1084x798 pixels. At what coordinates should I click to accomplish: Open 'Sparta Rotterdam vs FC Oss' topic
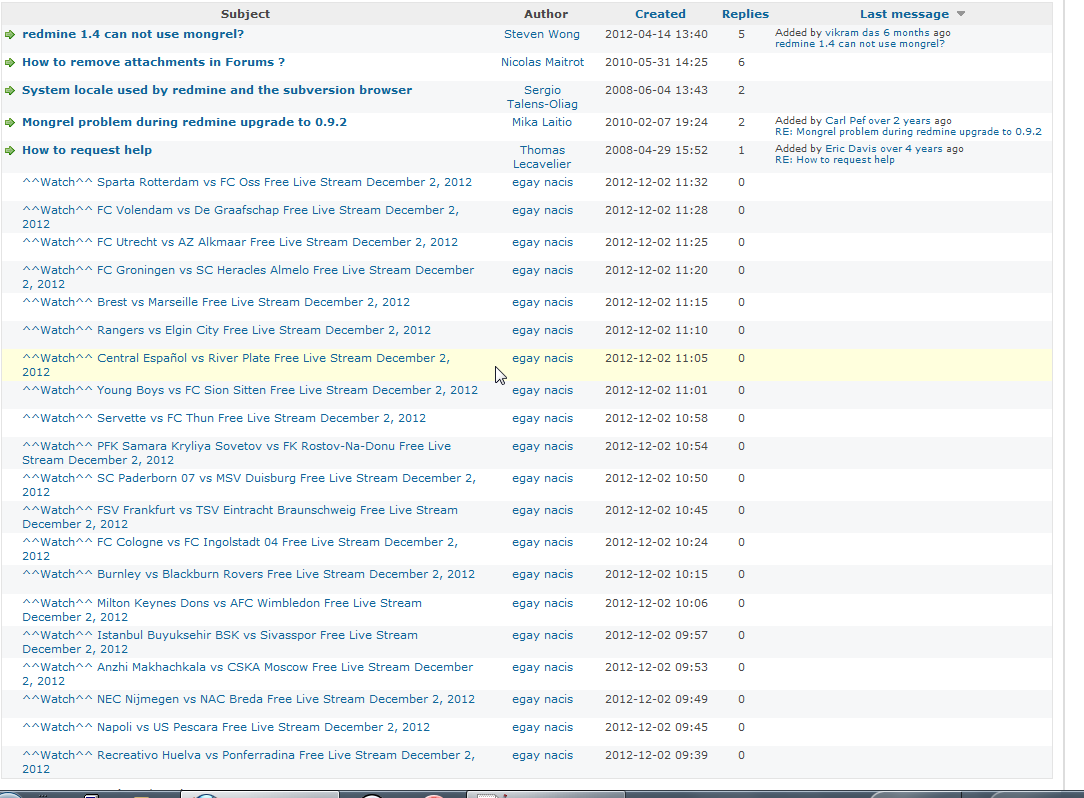coord(247,182)
